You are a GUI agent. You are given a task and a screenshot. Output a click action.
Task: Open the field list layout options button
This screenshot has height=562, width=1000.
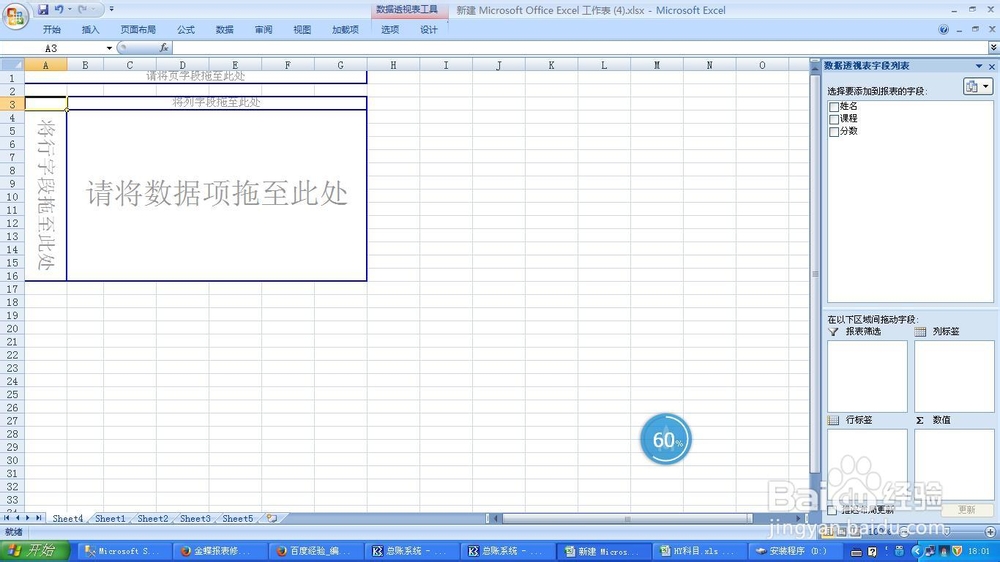(x=977, y=87)
